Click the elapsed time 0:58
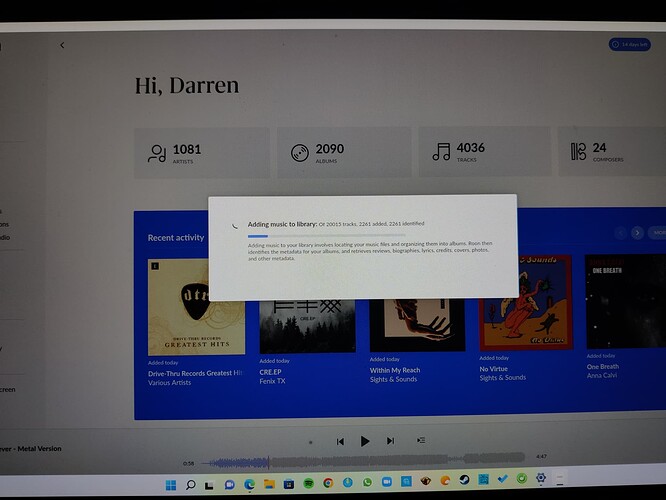 coord(189,463)
